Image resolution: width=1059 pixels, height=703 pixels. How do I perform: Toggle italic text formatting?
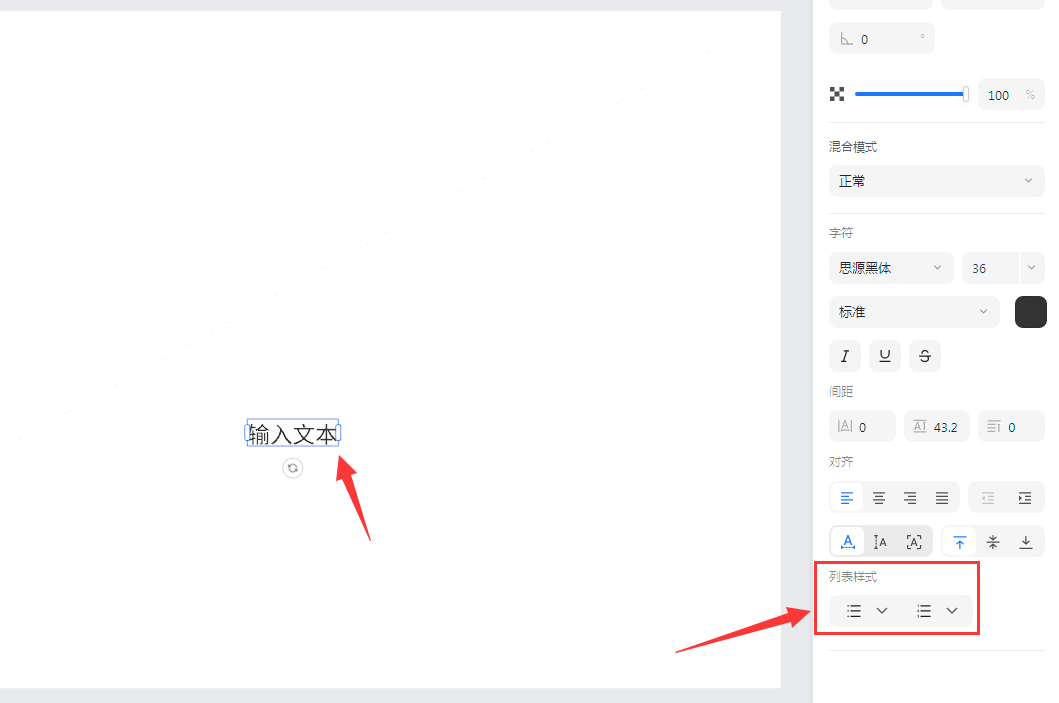[845, 356]
